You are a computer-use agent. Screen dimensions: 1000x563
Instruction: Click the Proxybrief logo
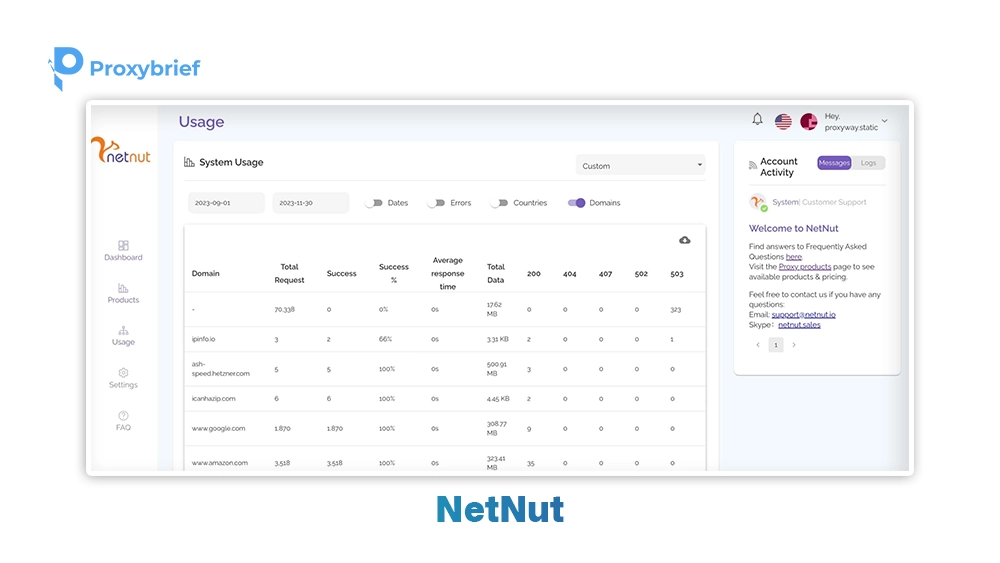(124, 68)
